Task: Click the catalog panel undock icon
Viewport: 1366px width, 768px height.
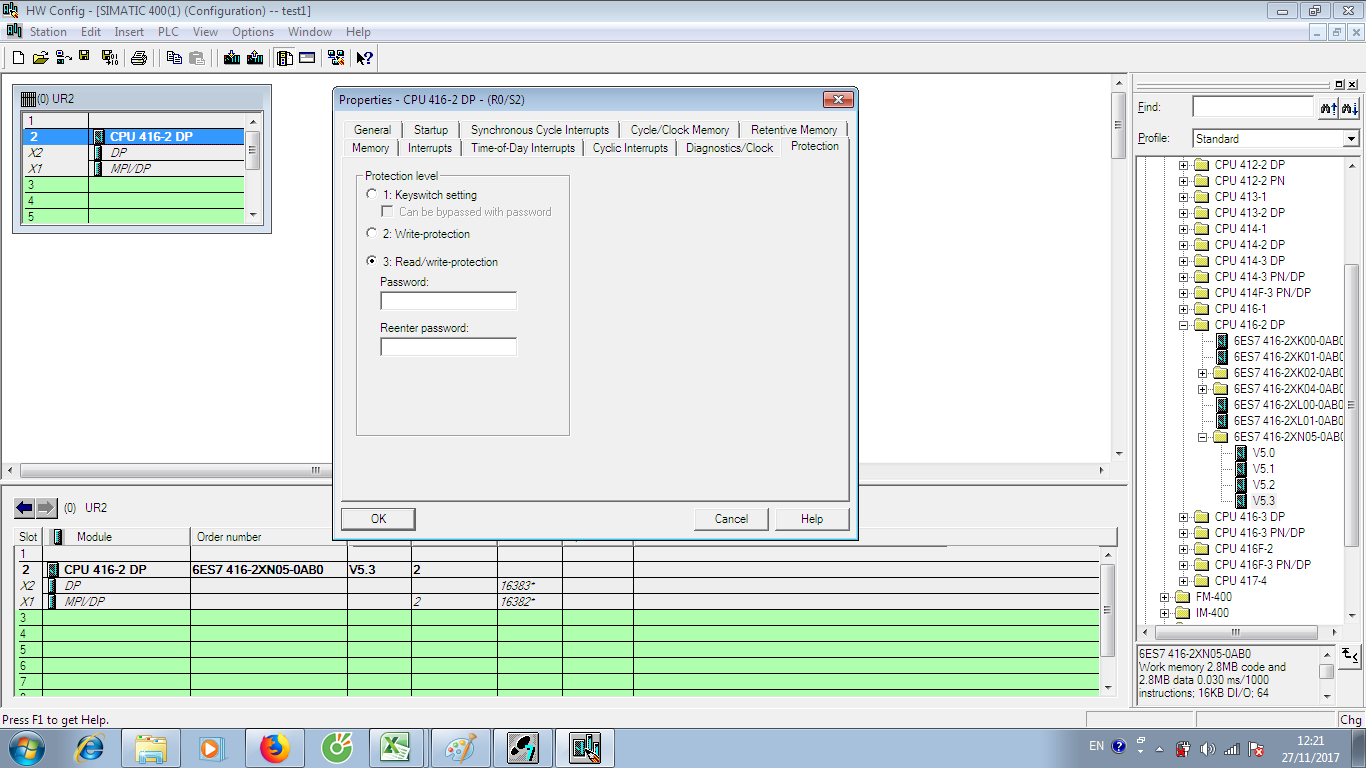Action: pyautogui.click(x=1339, y=84)
